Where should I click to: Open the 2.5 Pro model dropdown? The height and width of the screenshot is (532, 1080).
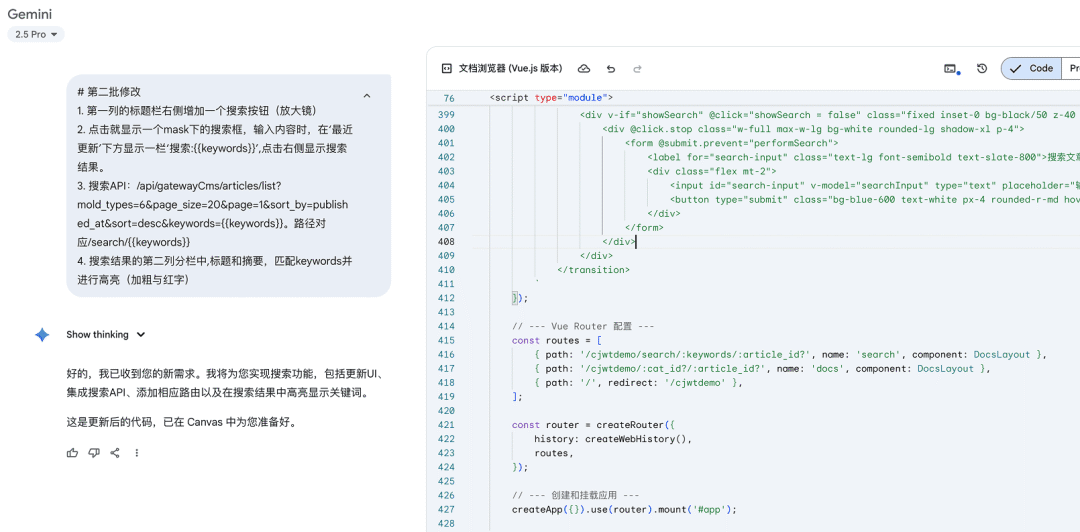[x=36, y=34]
